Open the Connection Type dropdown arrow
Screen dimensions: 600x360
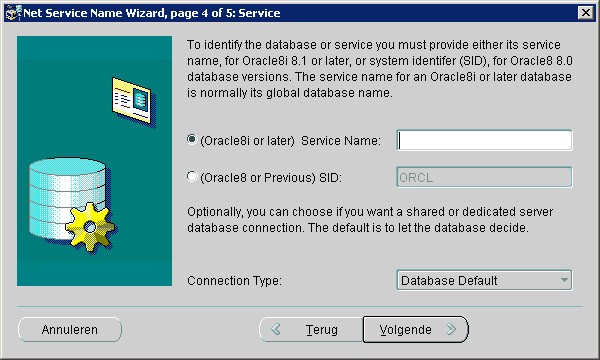click(564, 280)
